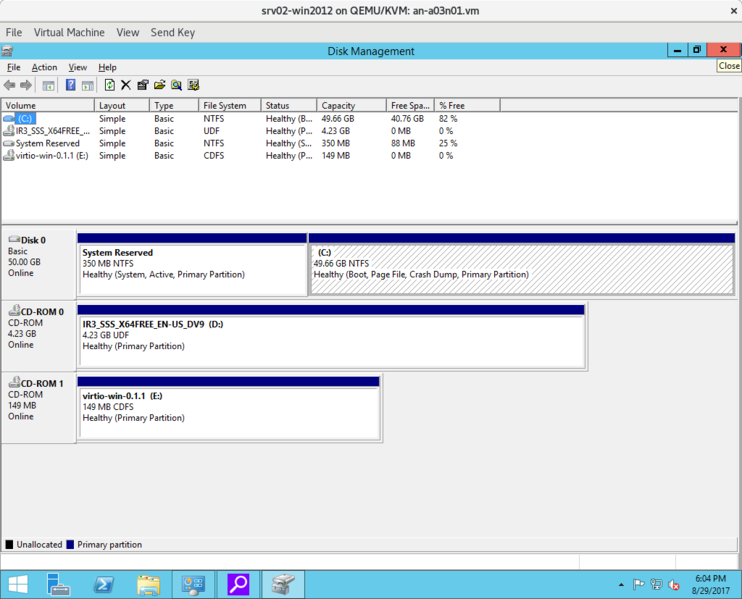Click the taskbar clock showing 6:04 PM
The width and height of the screenshot is (742, 599).
[x=710, y=584]
